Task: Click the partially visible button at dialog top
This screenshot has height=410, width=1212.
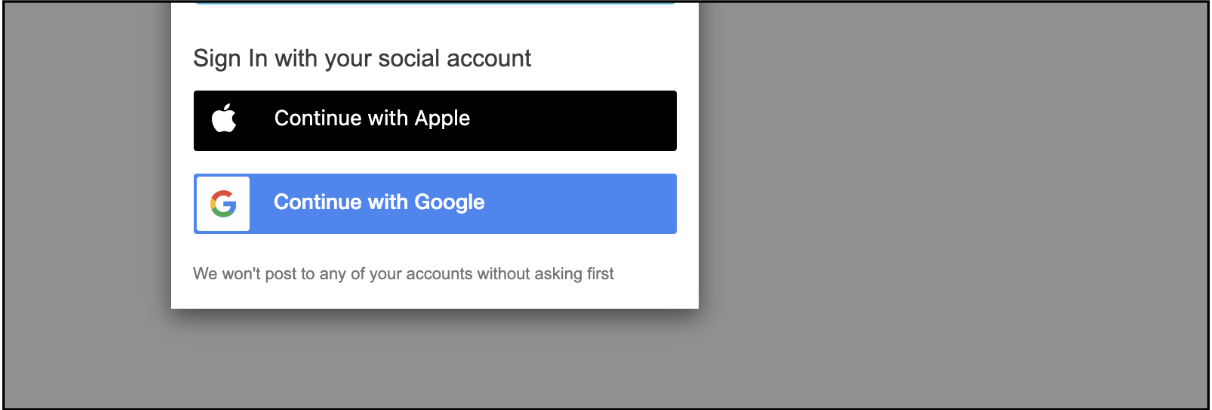Action: tap(435, 3)
